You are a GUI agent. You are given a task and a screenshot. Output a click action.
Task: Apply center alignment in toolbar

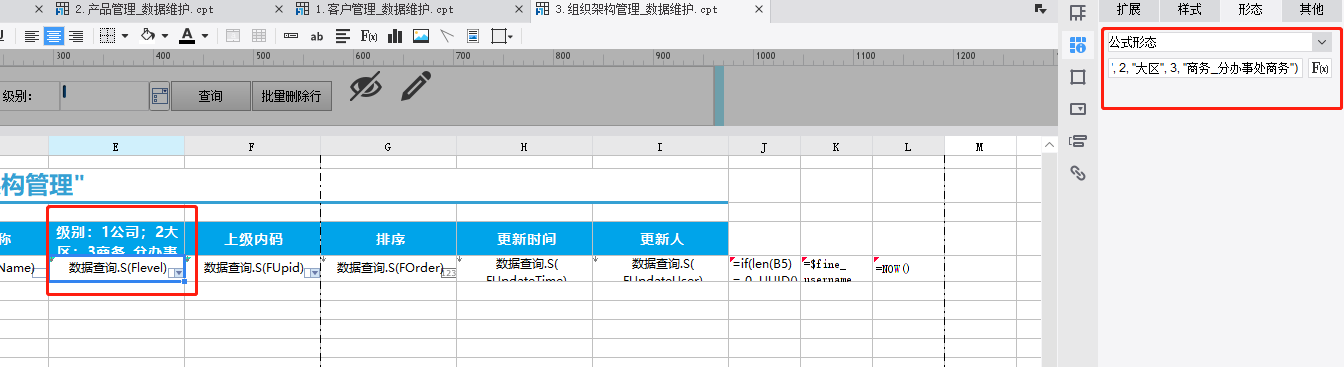(x=53, y=36)
